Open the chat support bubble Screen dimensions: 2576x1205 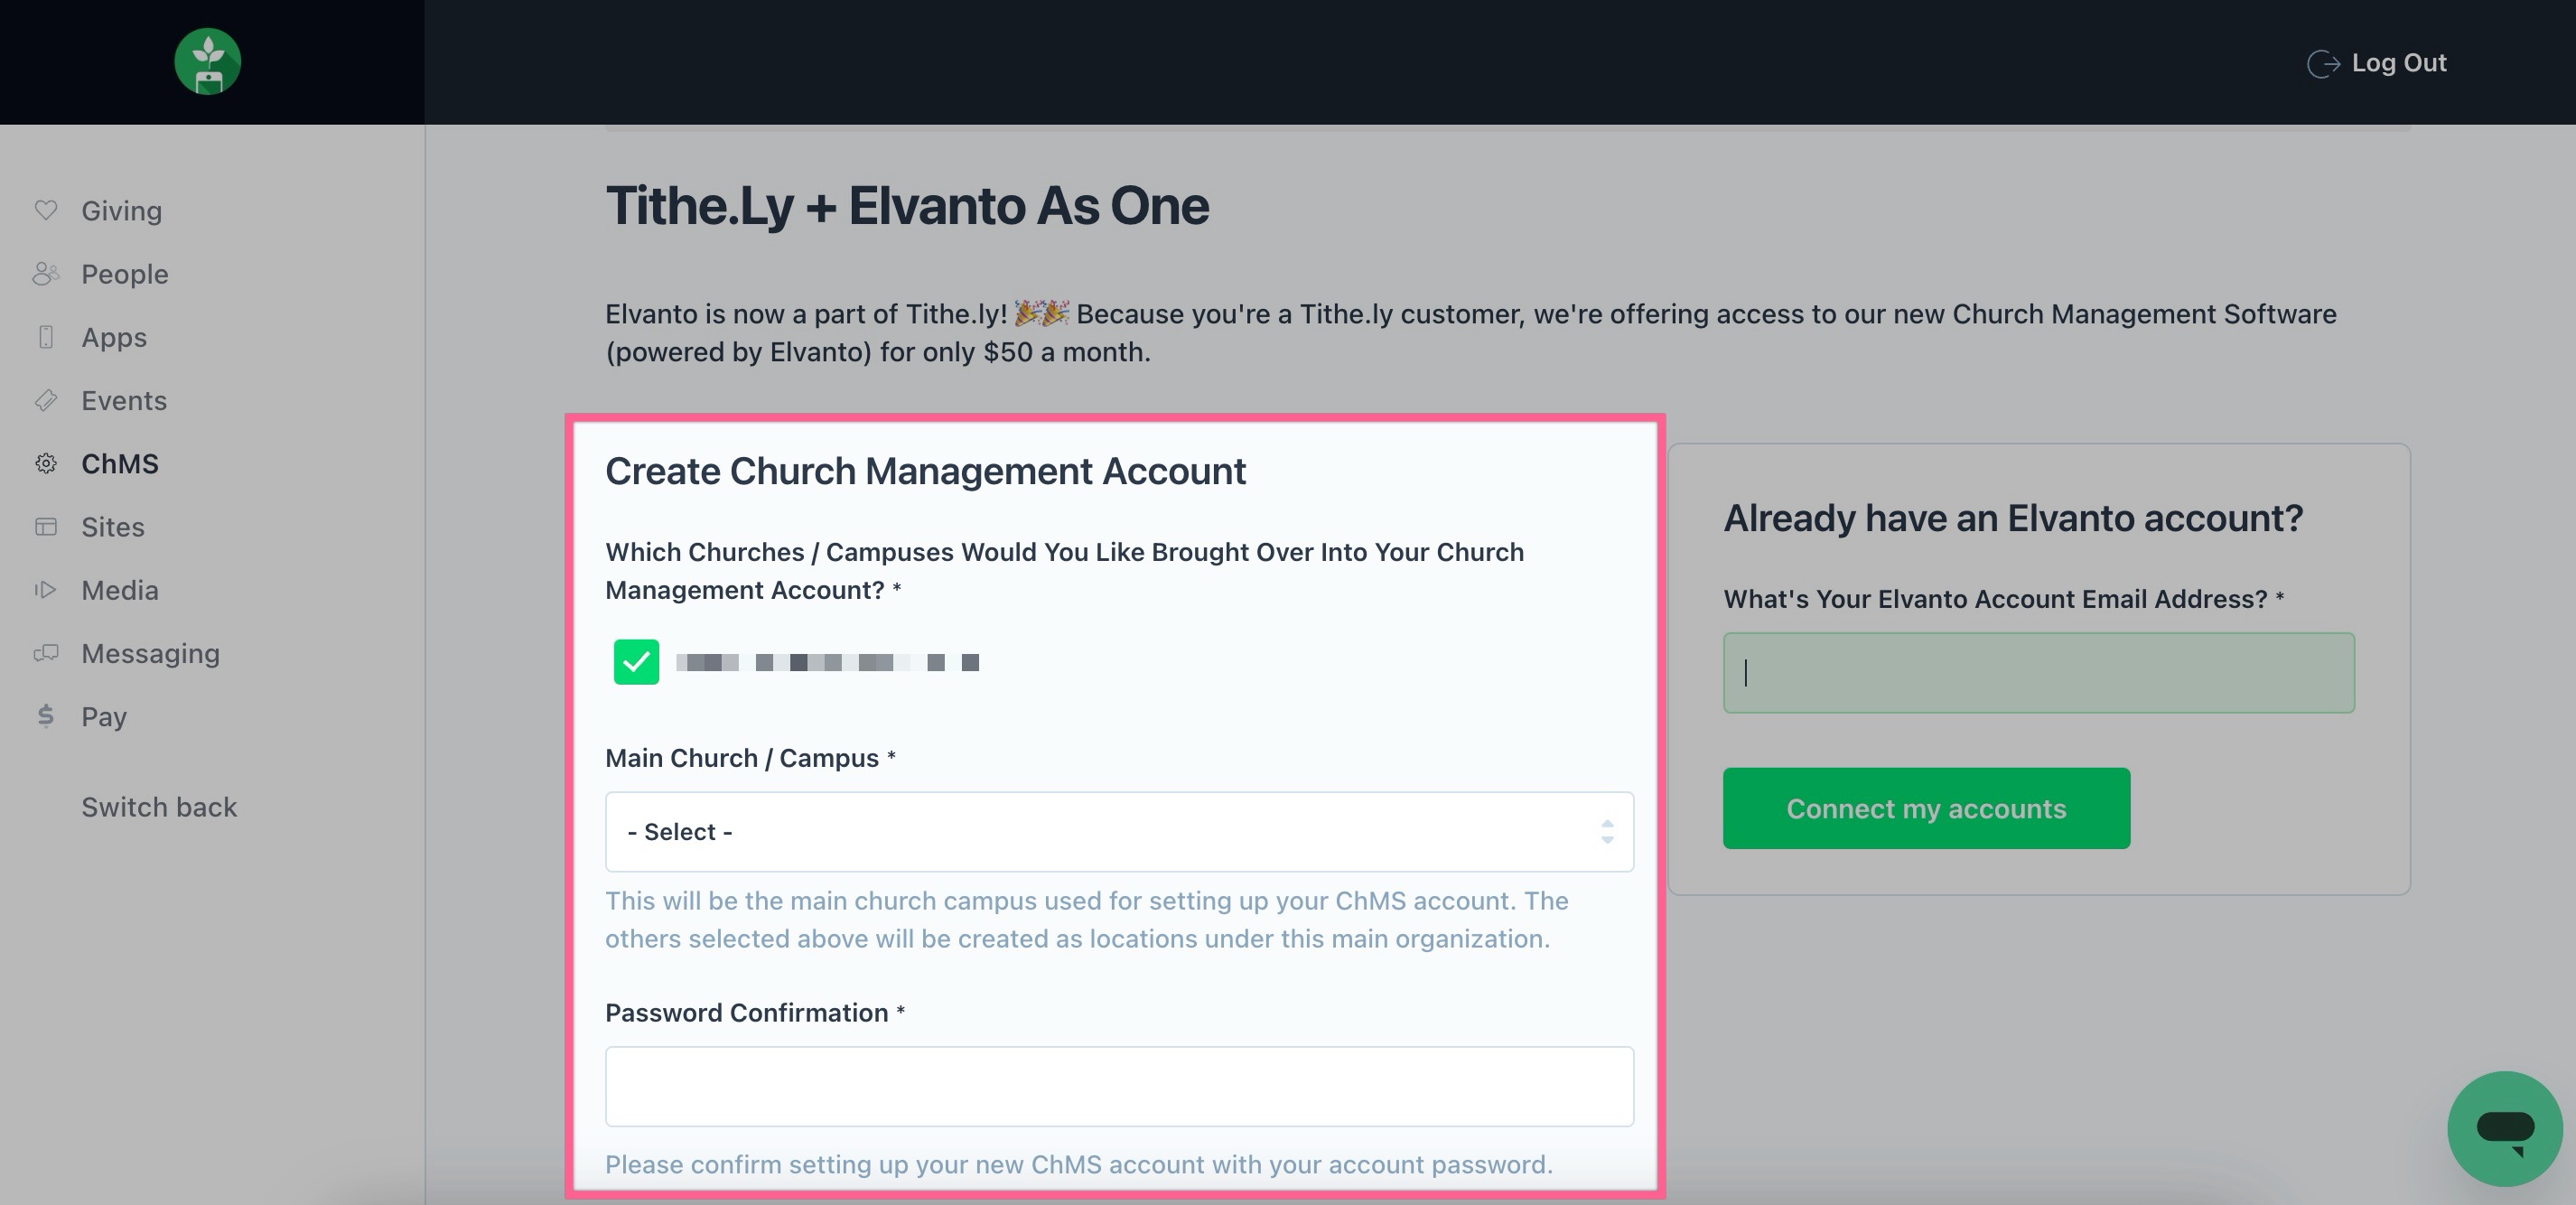(x=2504, y=1129)
